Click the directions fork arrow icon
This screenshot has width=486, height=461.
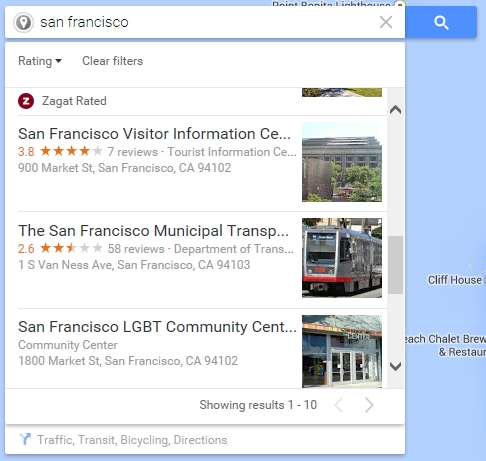(25, 439)
